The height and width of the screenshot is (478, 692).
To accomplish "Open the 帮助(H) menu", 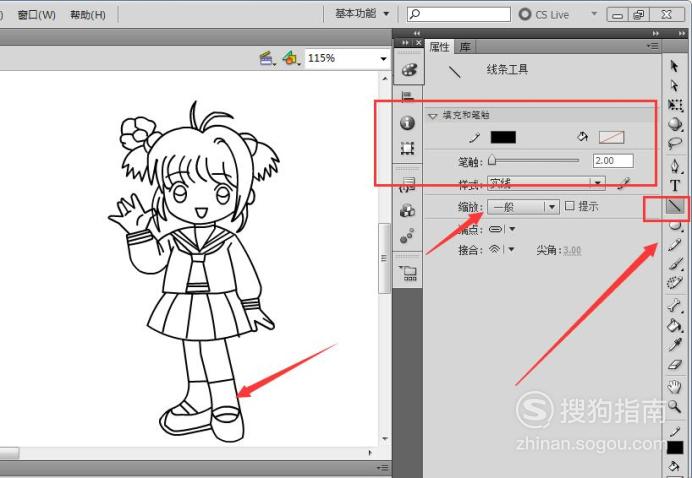I will (87, 15).
